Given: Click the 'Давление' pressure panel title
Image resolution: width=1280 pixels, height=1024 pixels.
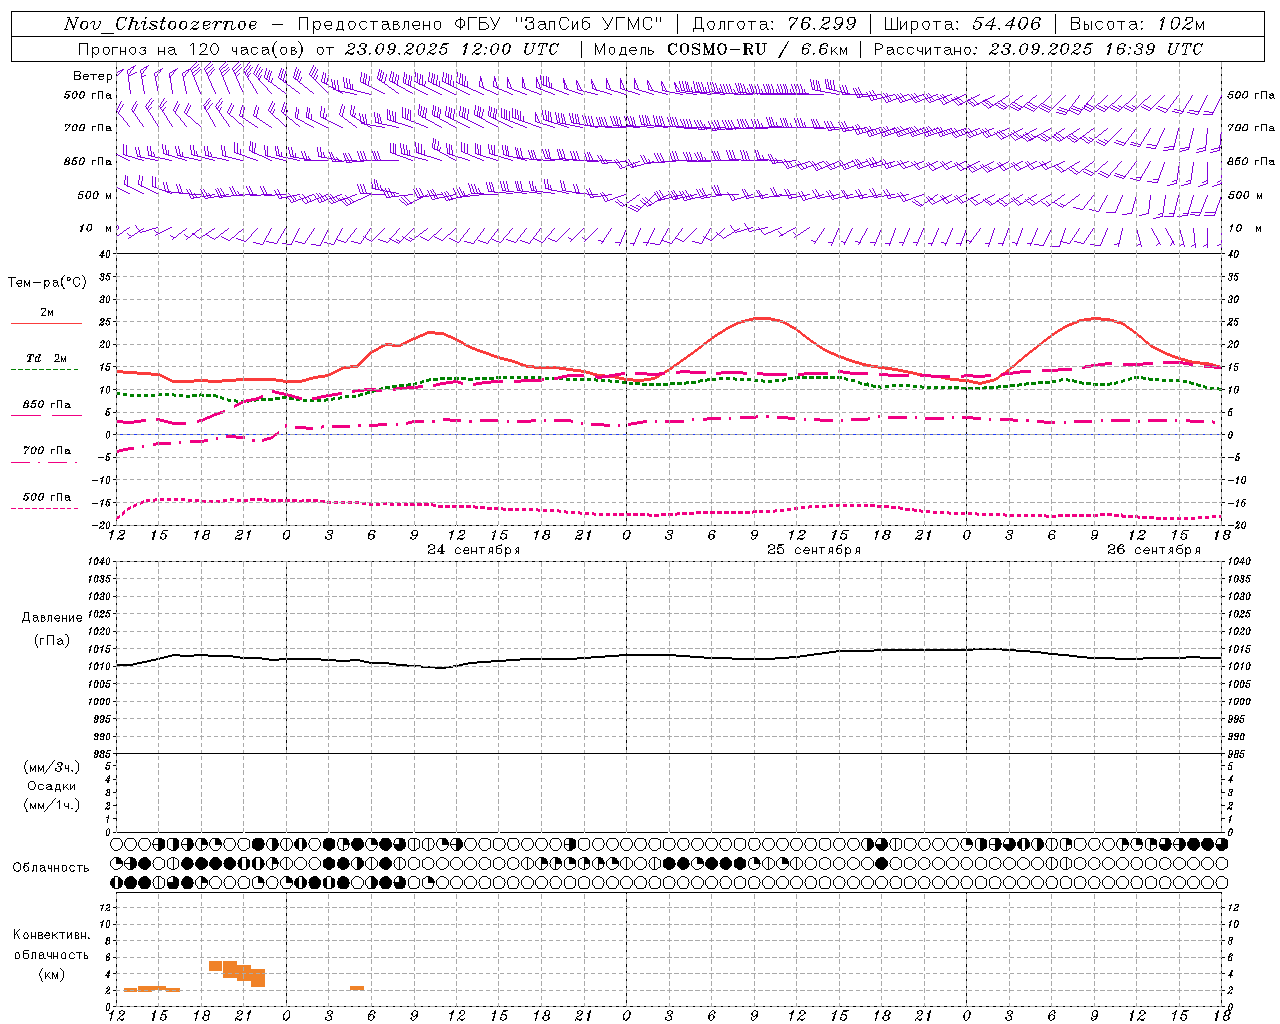Looking at the screenshot, I should (50, 618).
